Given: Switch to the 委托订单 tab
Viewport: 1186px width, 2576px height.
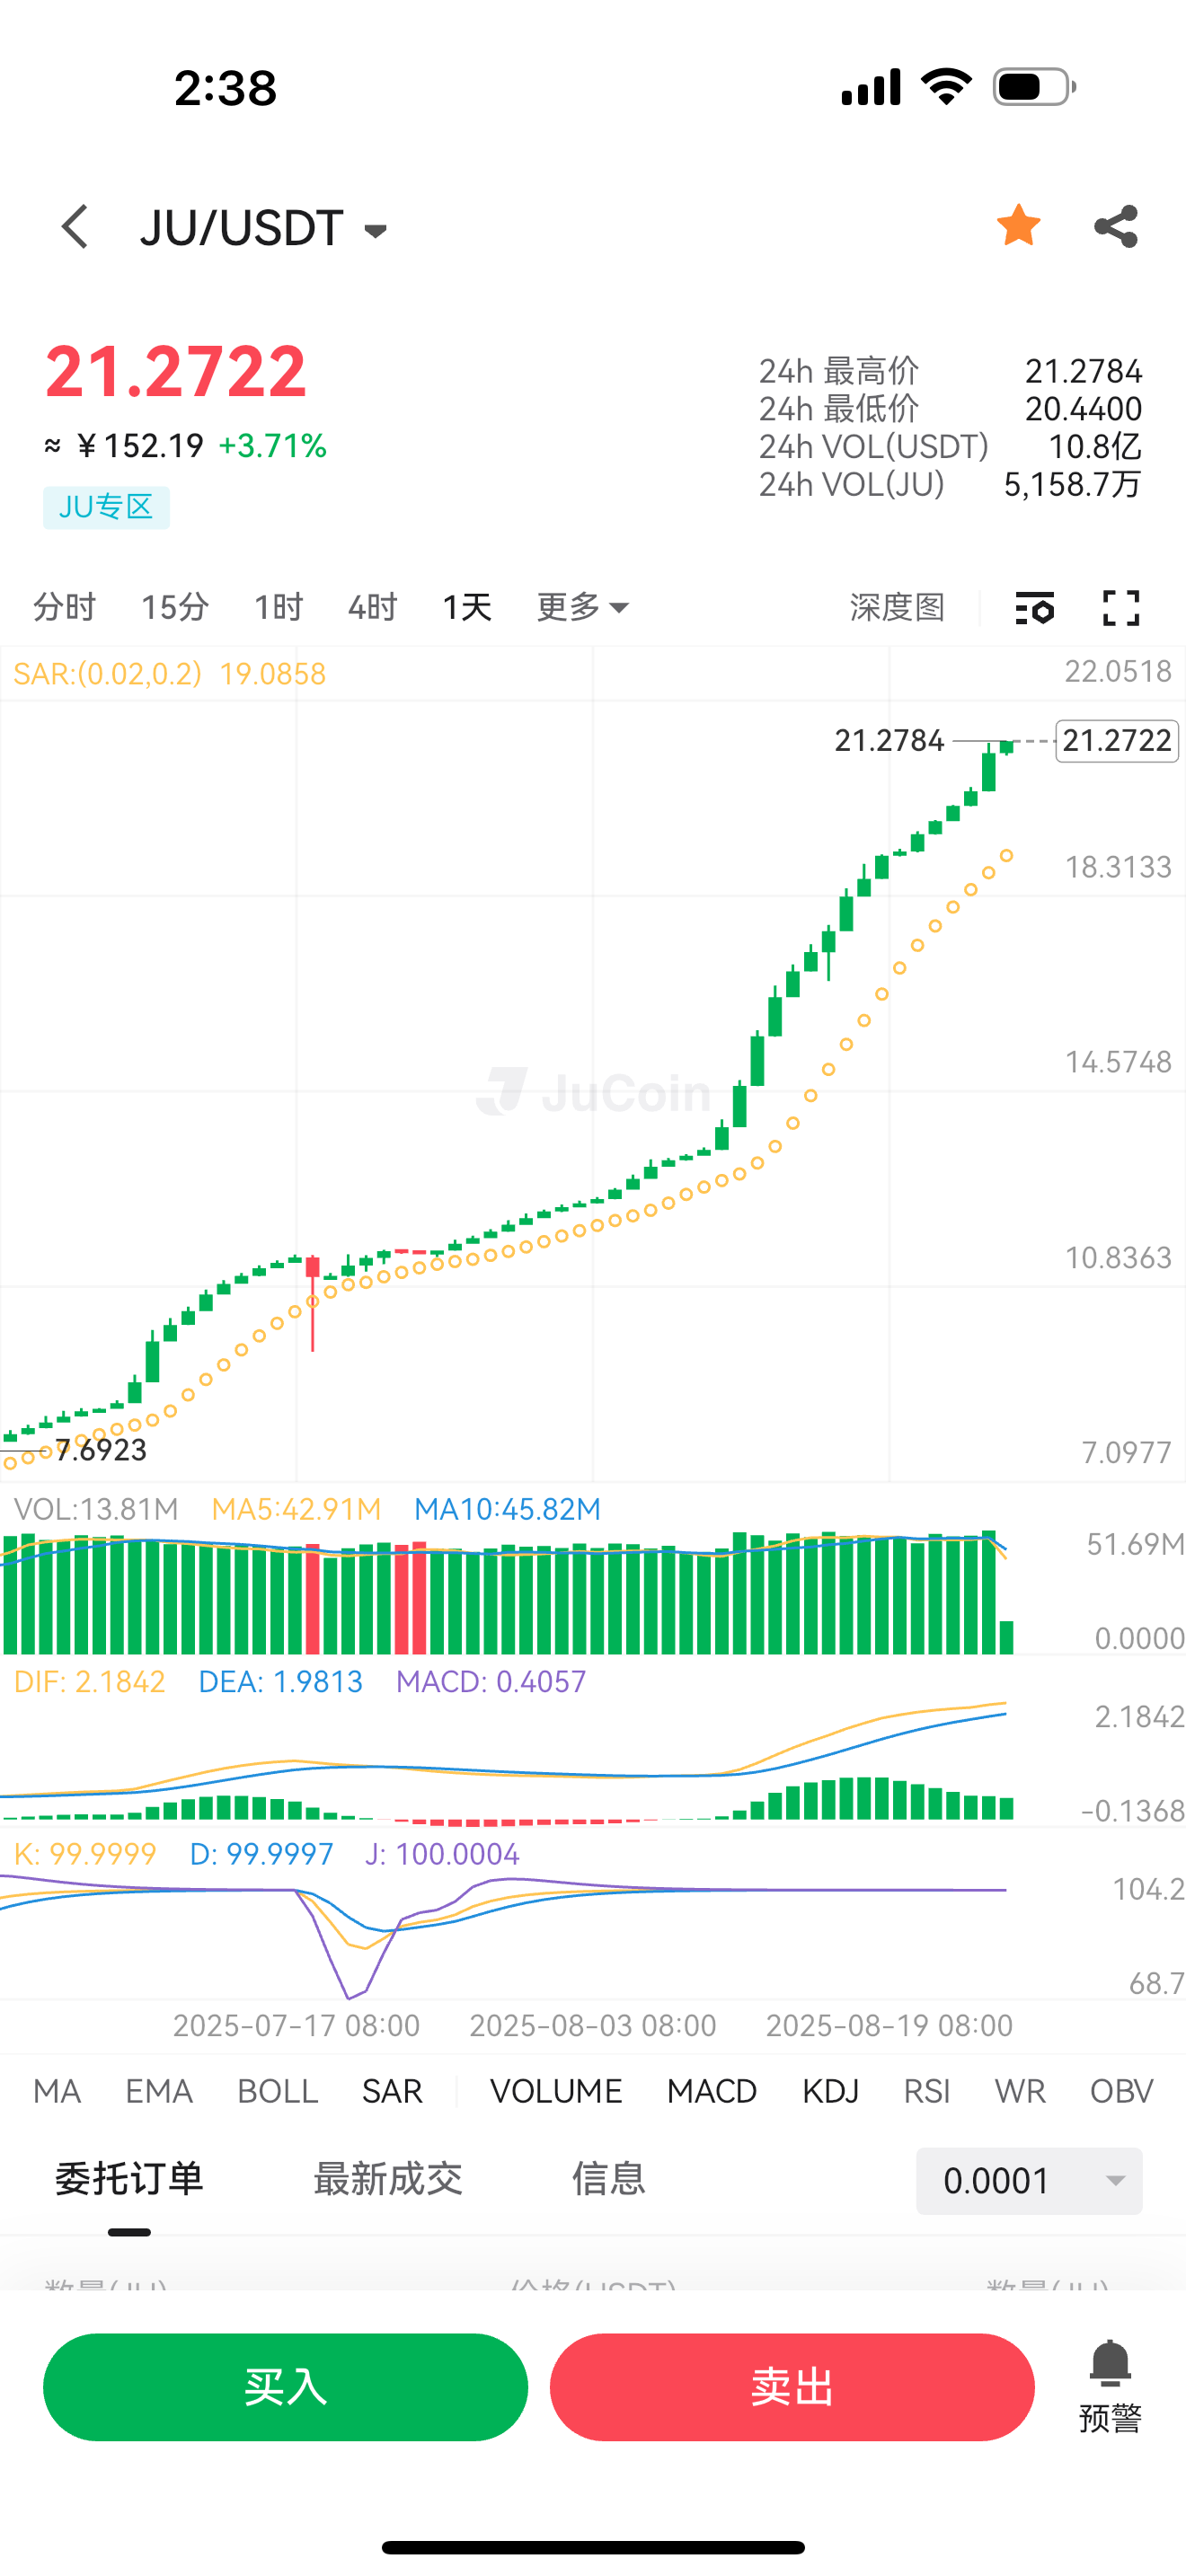Looking at the screenshot, I should point(129,2179).
